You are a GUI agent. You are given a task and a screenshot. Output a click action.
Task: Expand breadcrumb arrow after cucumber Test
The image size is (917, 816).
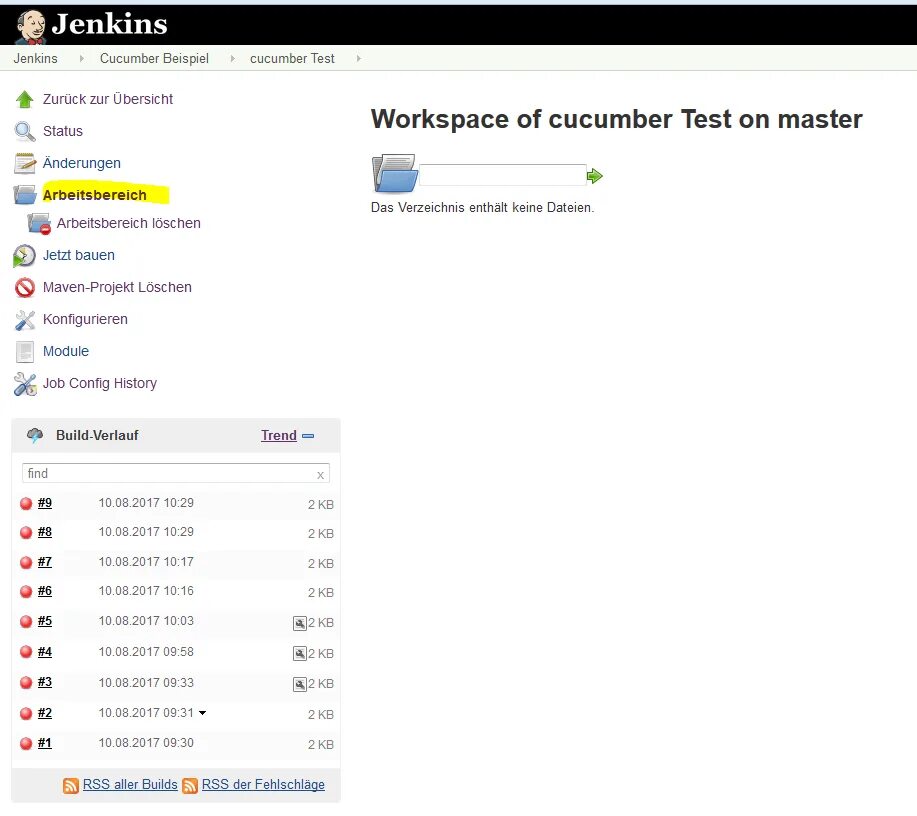coord(358,58)
